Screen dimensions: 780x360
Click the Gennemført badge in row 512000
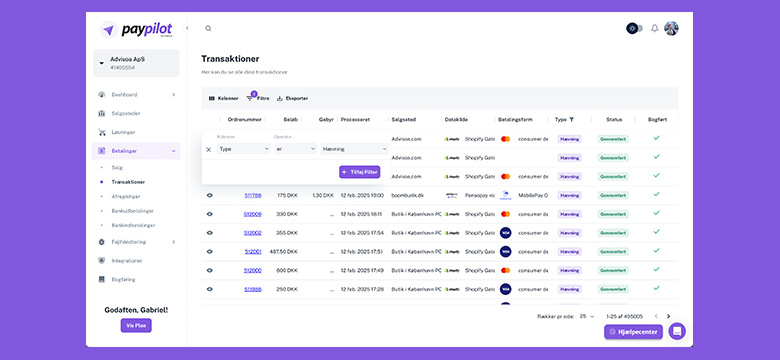pyautogui.click(x=613, y=270)
